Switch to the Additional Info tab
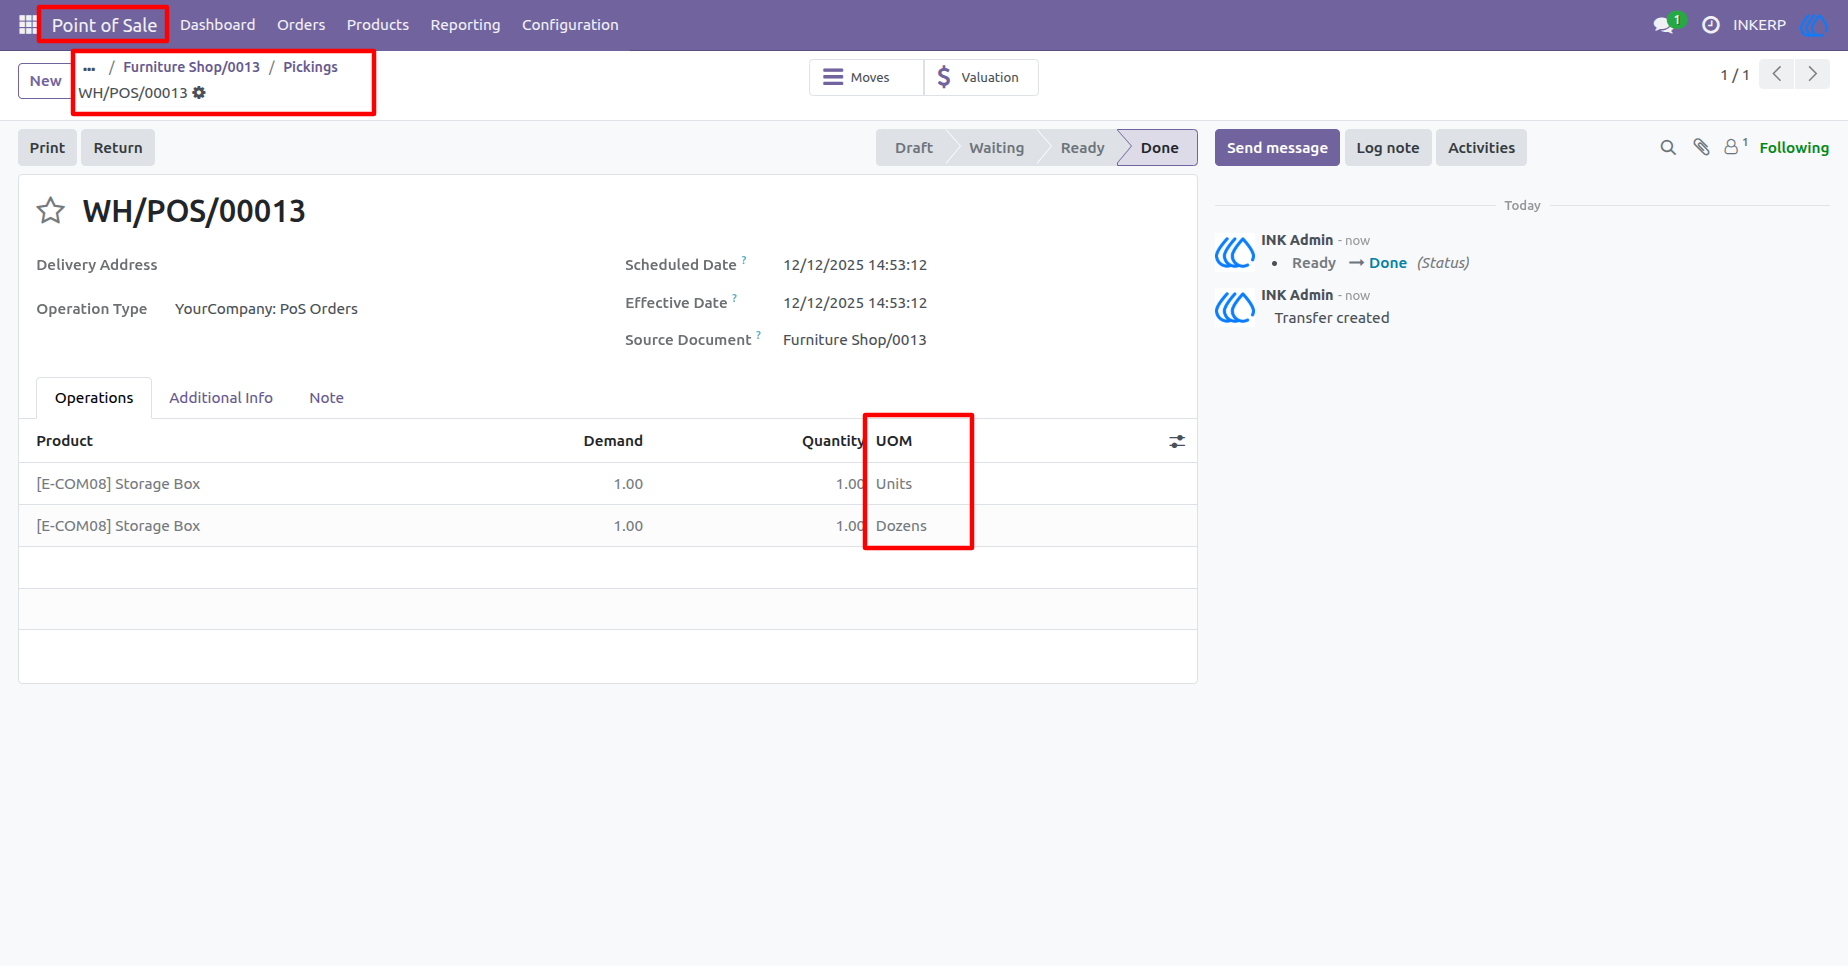 [221, 398]
